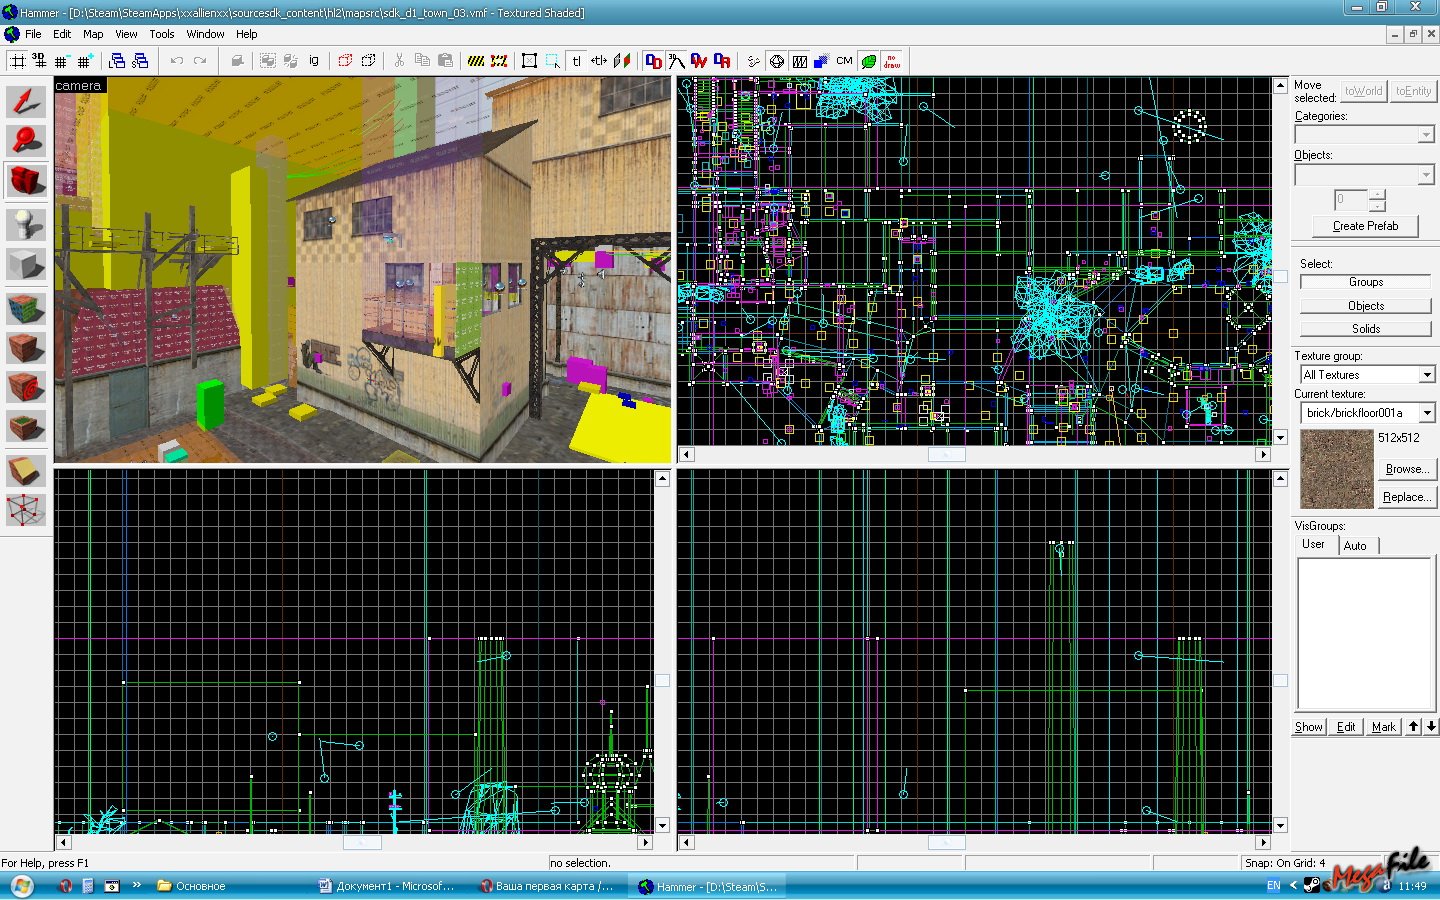Image resolution: width=1440 pixels, height=900 pixels.
Task: Click the Create Prefab button
Action: point(1365,226)
